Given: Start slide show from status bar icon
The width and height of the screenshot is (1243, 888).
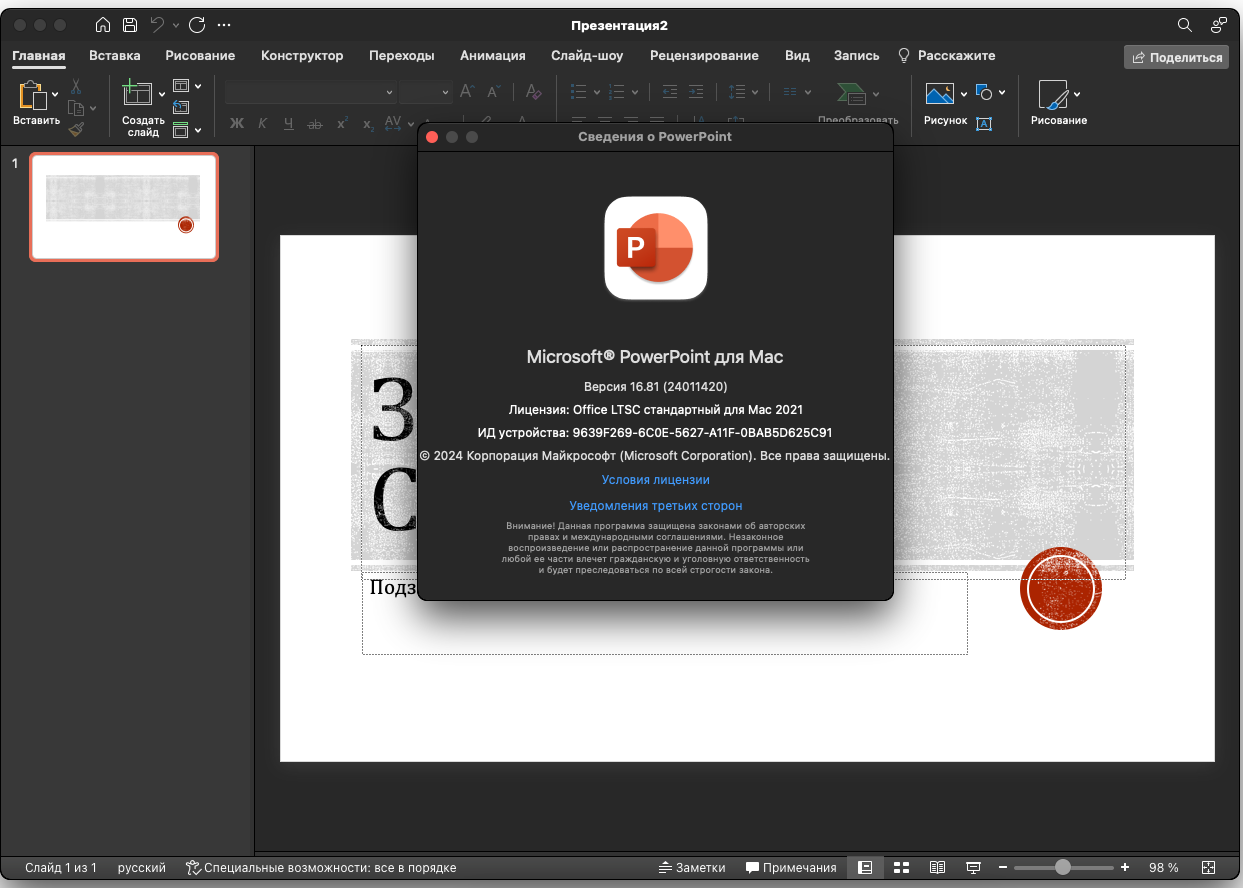Looking at the screenshot, I should [x=973, y=867].
